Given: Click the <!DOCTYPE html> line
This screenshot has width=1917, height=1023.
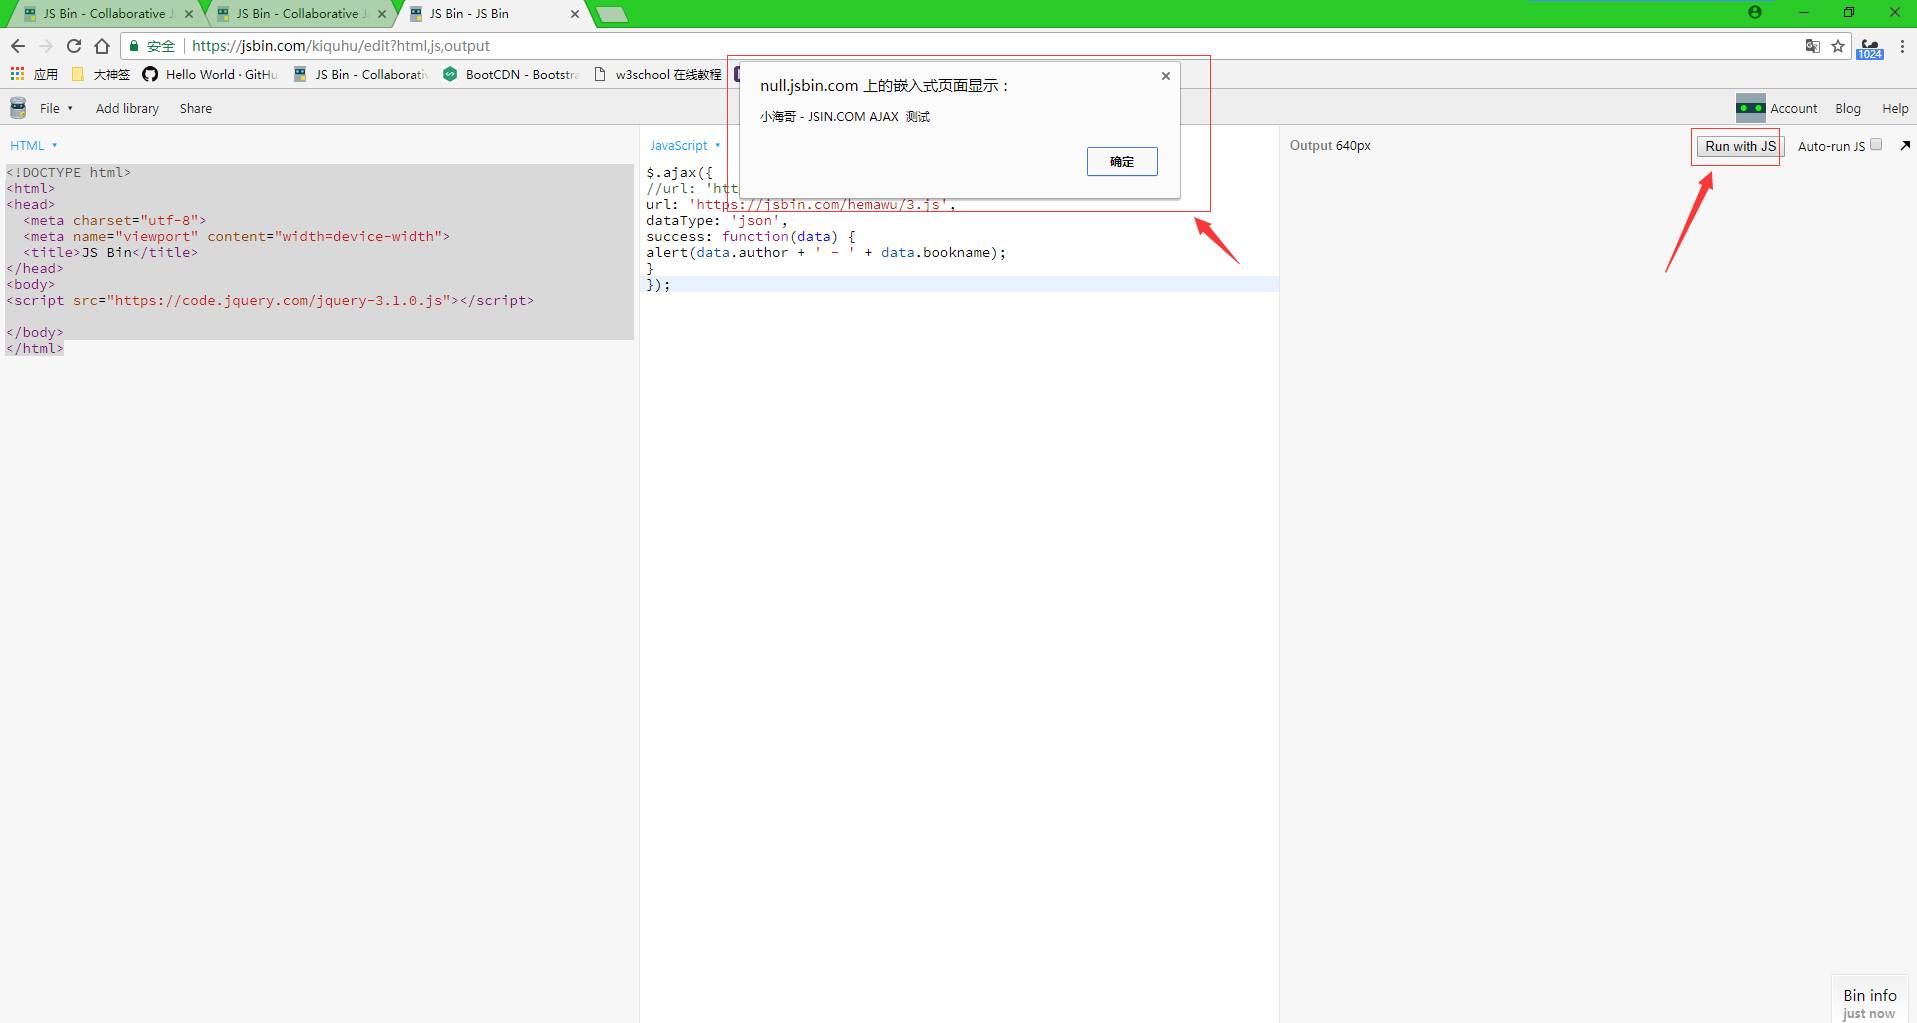Looking at the screenshot, I should (68, 172).
